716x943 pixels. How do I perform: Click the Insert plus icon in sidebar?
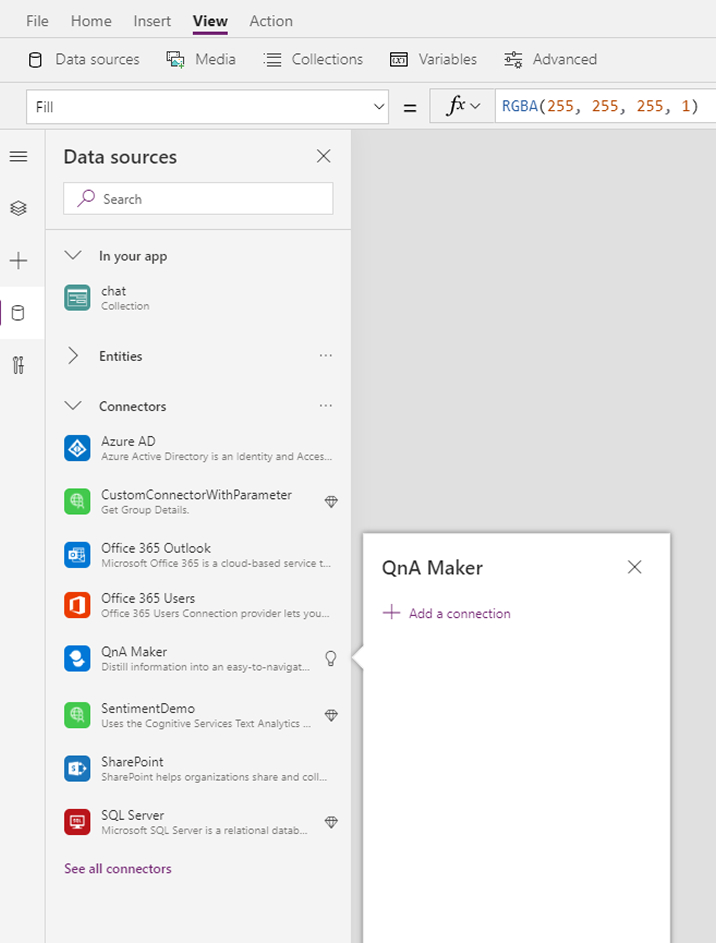19,261
